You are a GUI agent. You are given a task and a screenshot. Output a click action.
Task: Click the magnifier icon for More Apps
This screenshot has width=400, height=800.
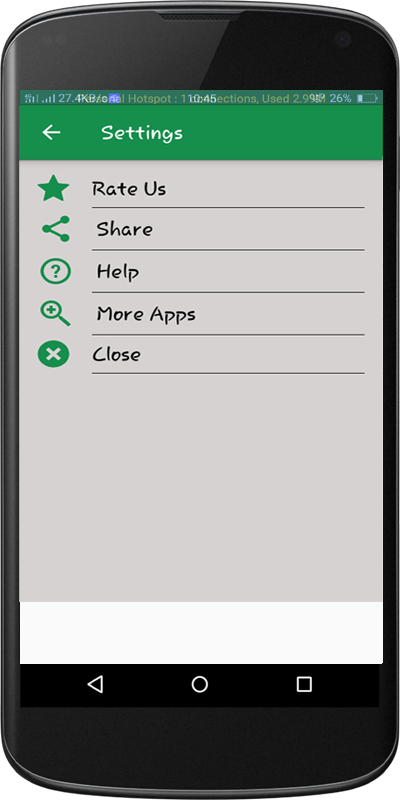click(56, 313)
